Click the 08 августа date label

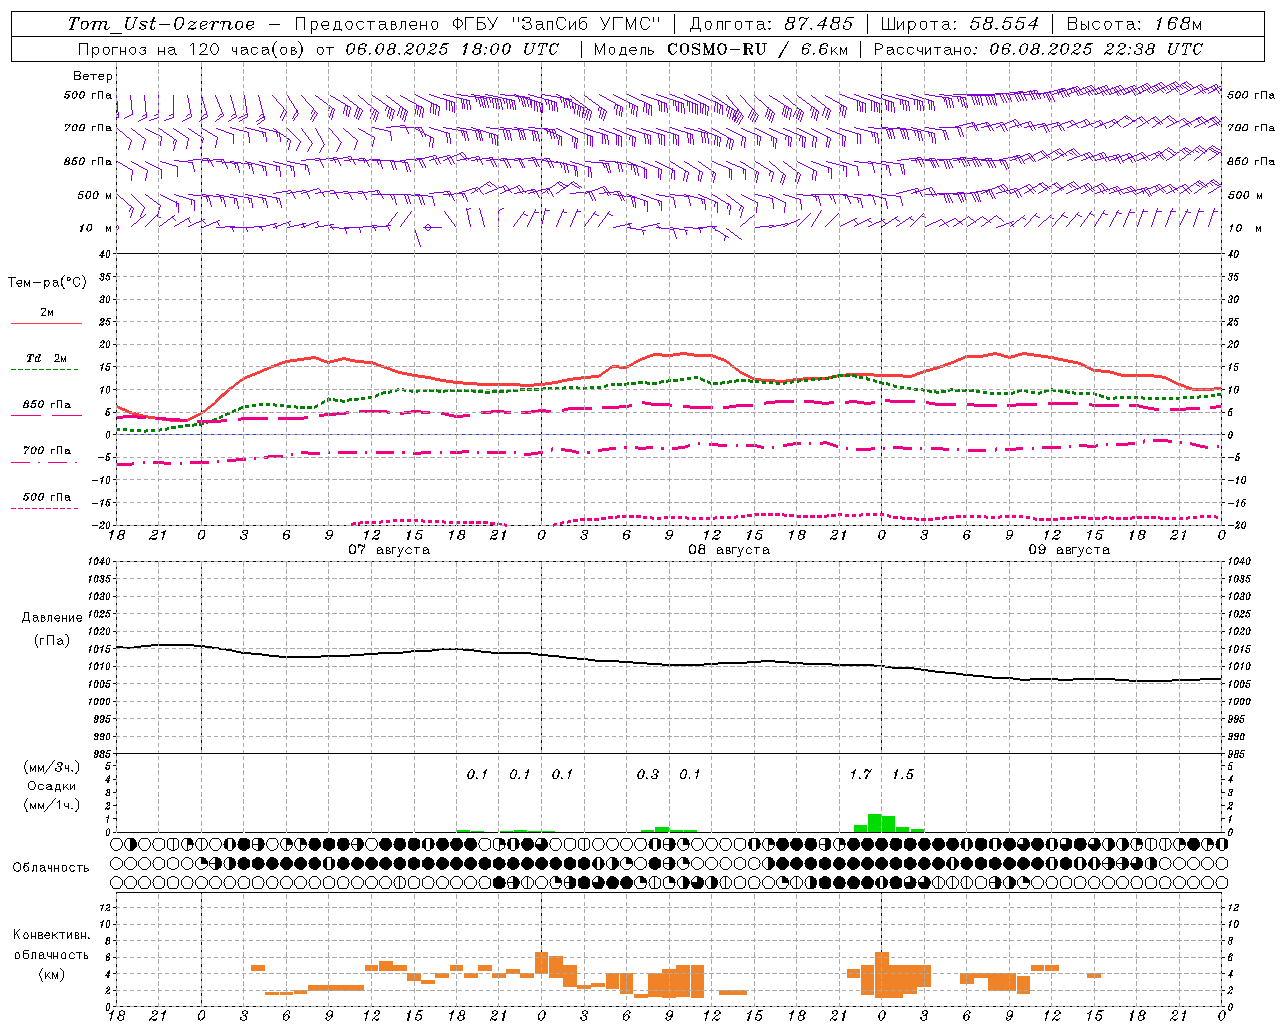pyautogui.click(x=729, y=550)
